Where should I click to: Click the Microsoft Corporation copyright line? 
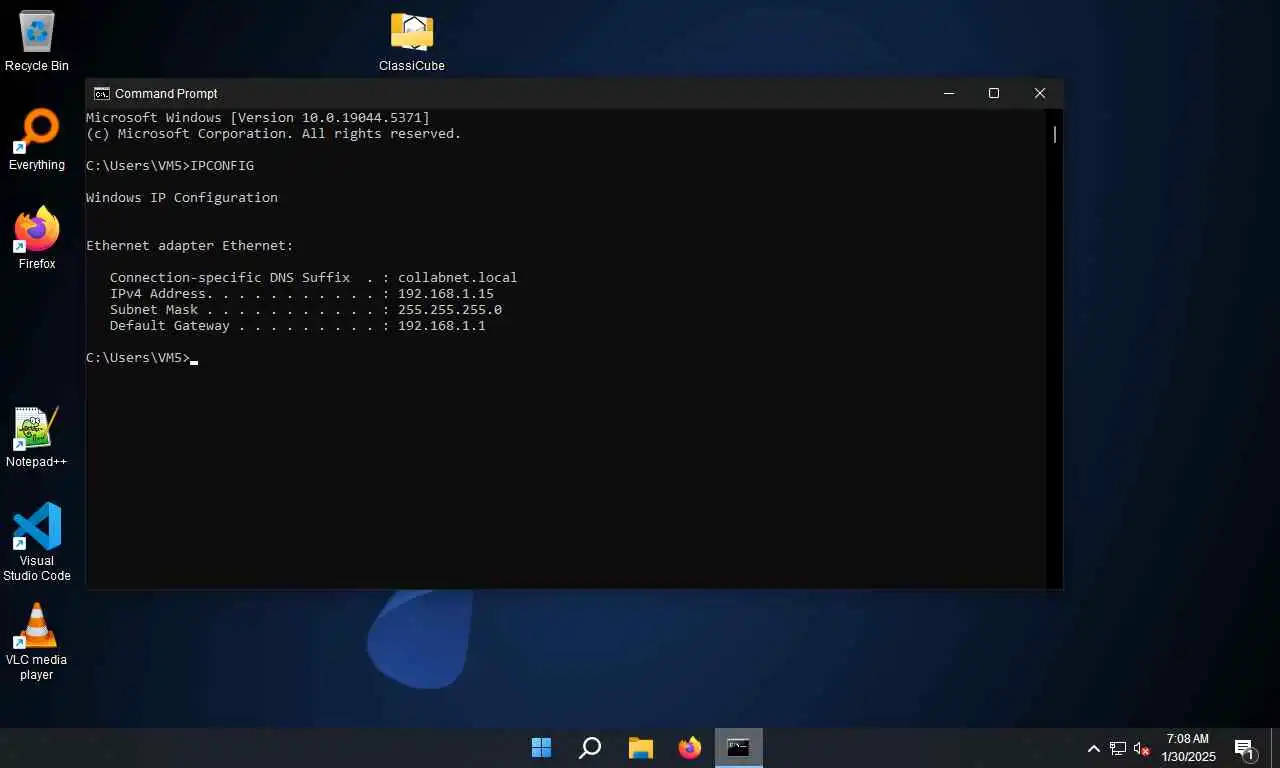pyautogui.click(x=274, y=134)
